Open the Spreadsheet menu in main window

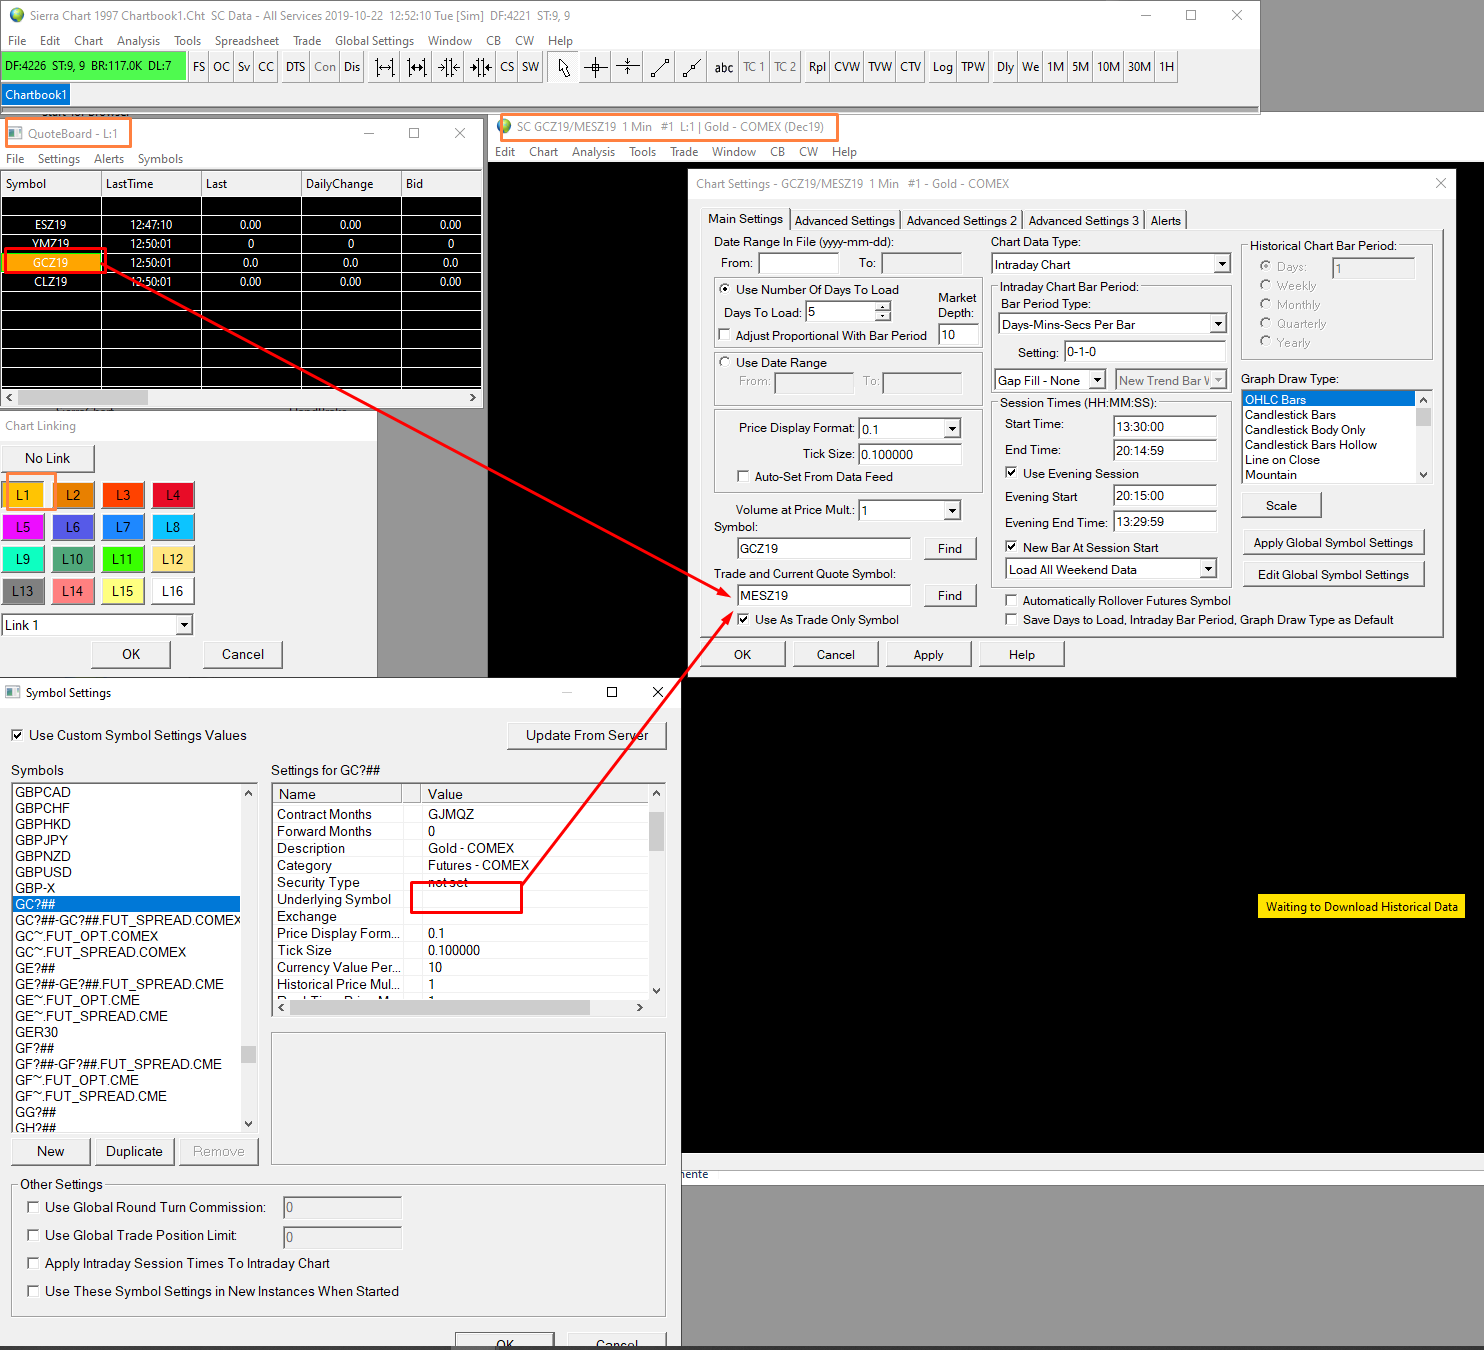246,41
